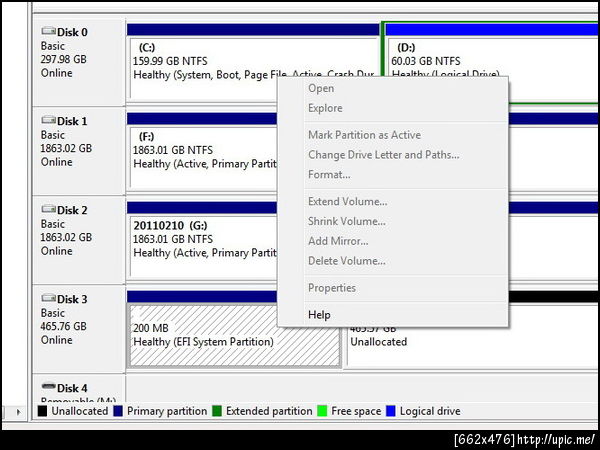Click the Logical drive legend text

(430, 411)
